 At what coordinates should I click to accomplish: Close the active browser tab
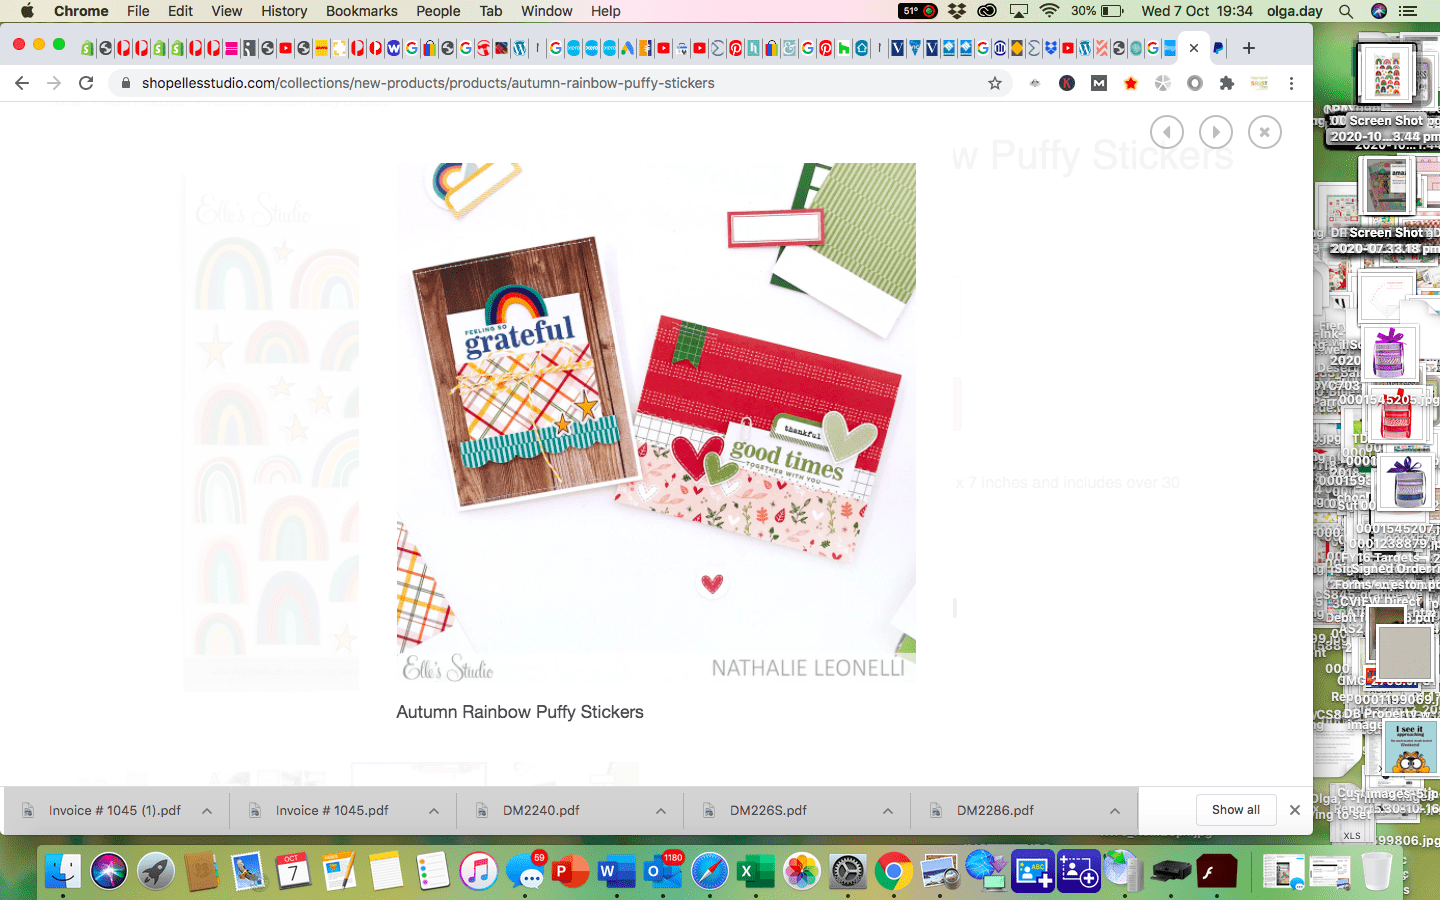pyautogui.click(x=1194, y=48)
